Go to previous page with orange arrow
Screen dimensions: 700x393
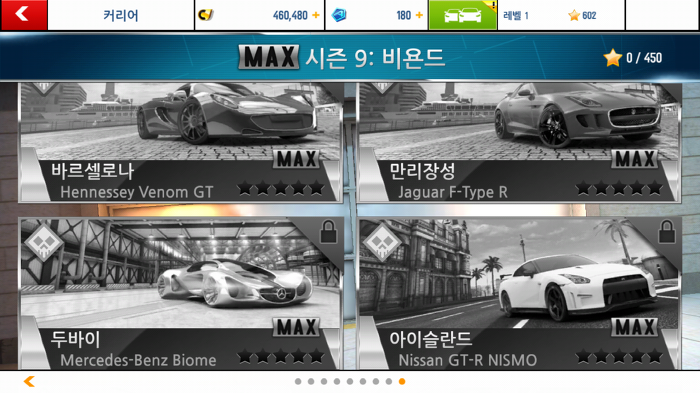pyautogui.click(x=29, y=381)
